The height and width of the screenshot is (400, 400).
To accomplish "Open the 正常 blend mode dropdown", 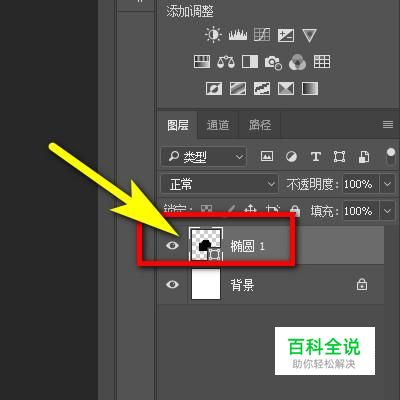I will tap(219, 184).
